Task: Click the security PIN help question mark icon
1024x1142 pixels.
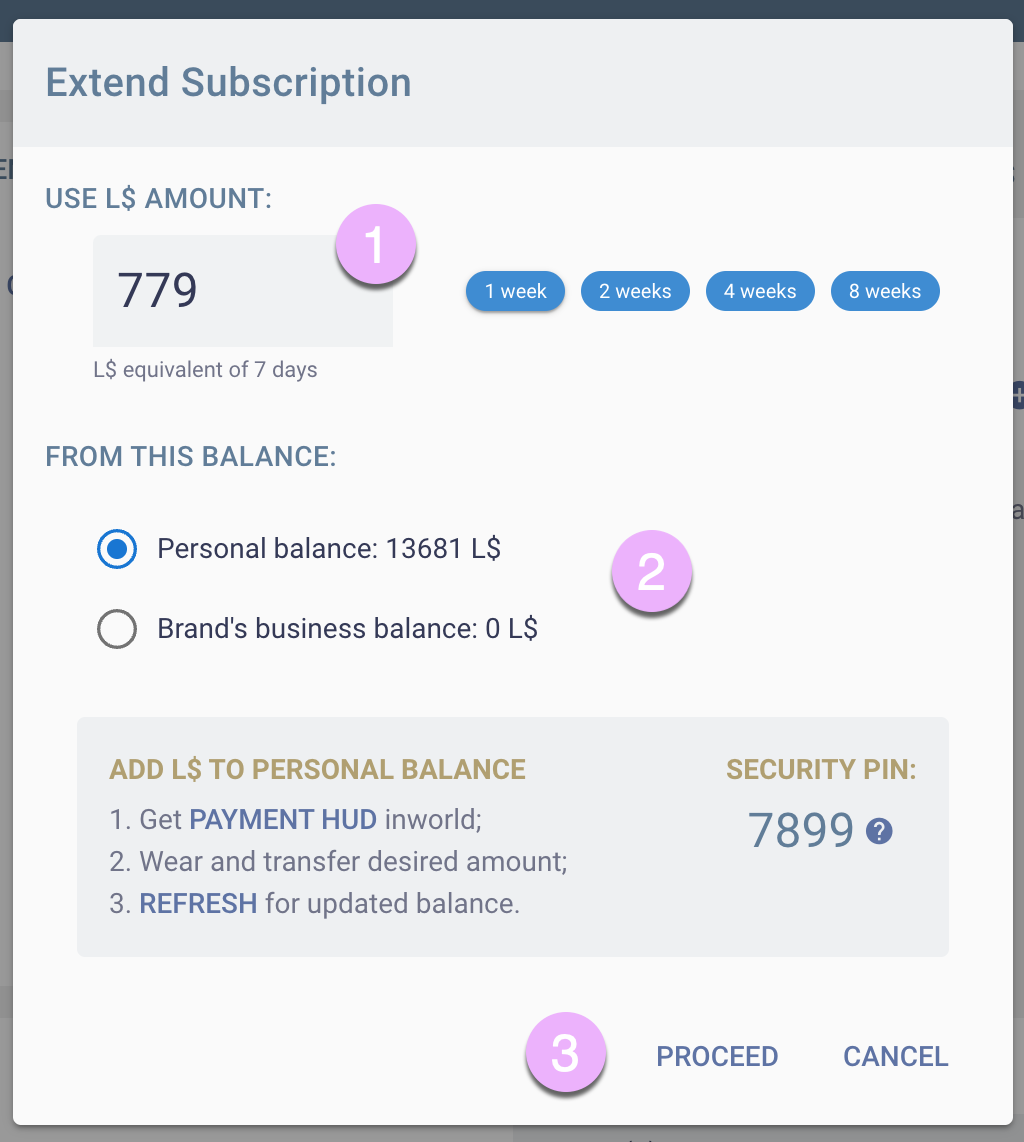Action: click(879, 831)
